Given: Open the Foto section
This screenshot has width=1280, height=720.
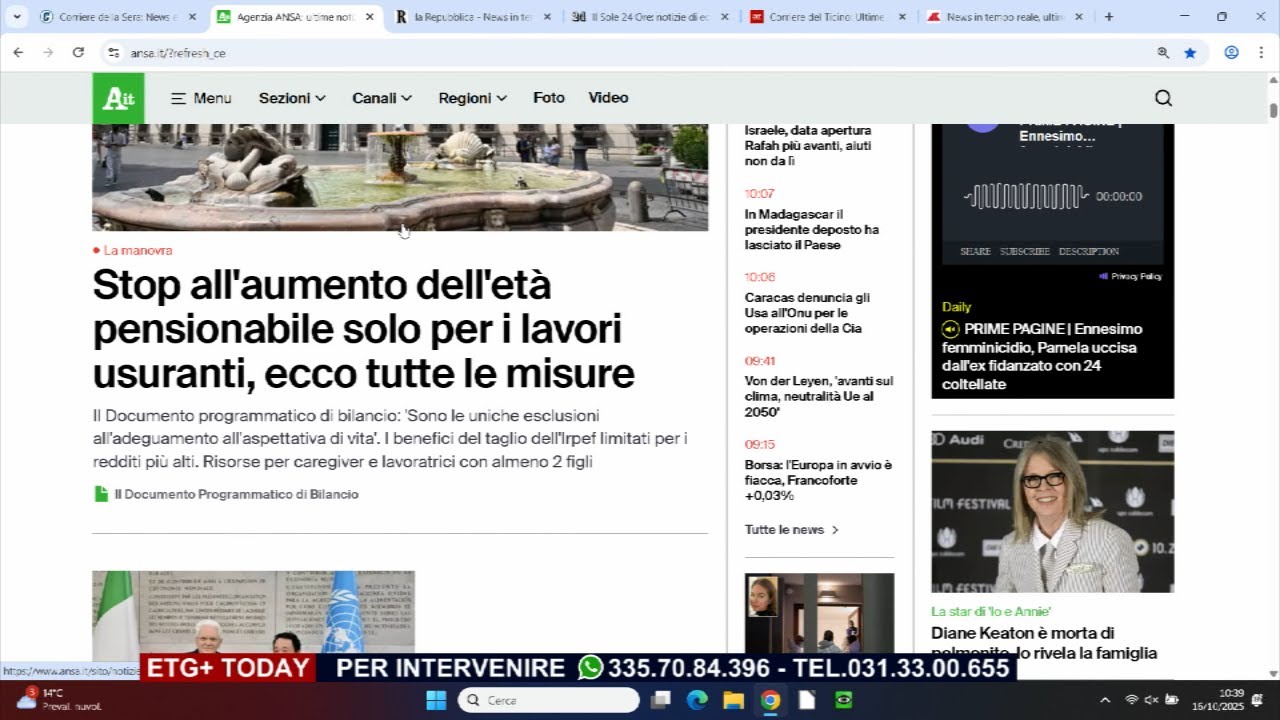Looking at the screenshot, I should [548, 98].
